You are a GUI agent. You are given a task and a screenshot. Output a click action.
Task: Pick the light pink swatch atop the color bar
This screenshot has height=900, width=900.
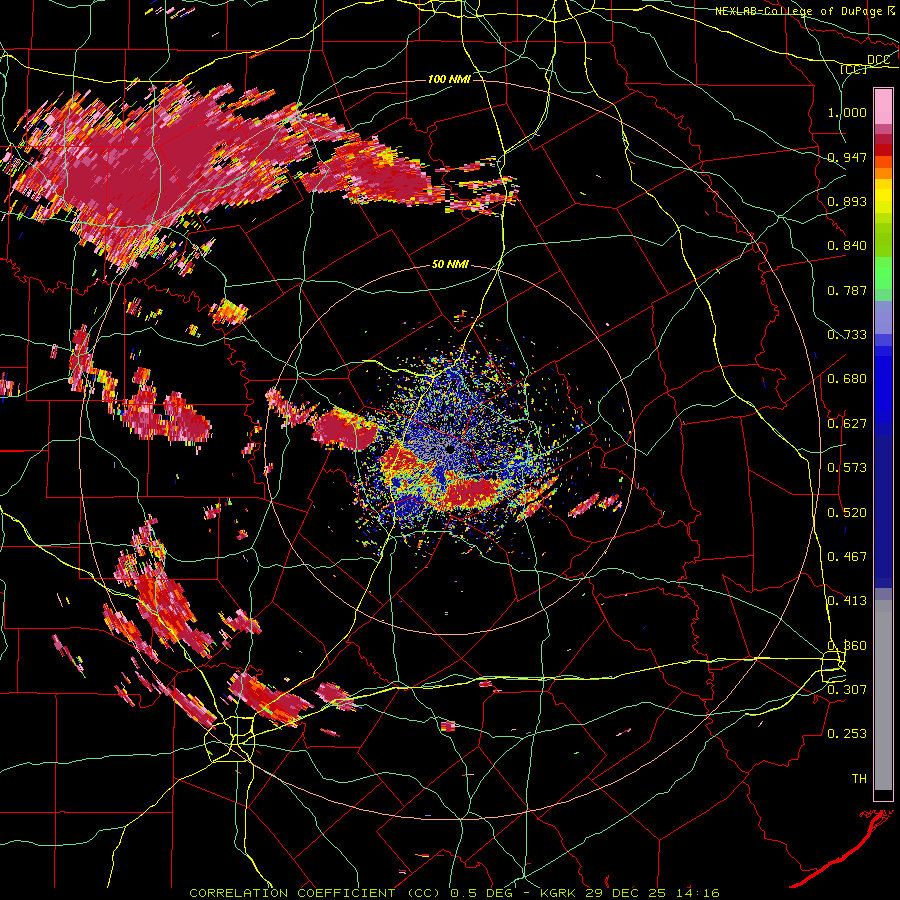tap(883, 106)
